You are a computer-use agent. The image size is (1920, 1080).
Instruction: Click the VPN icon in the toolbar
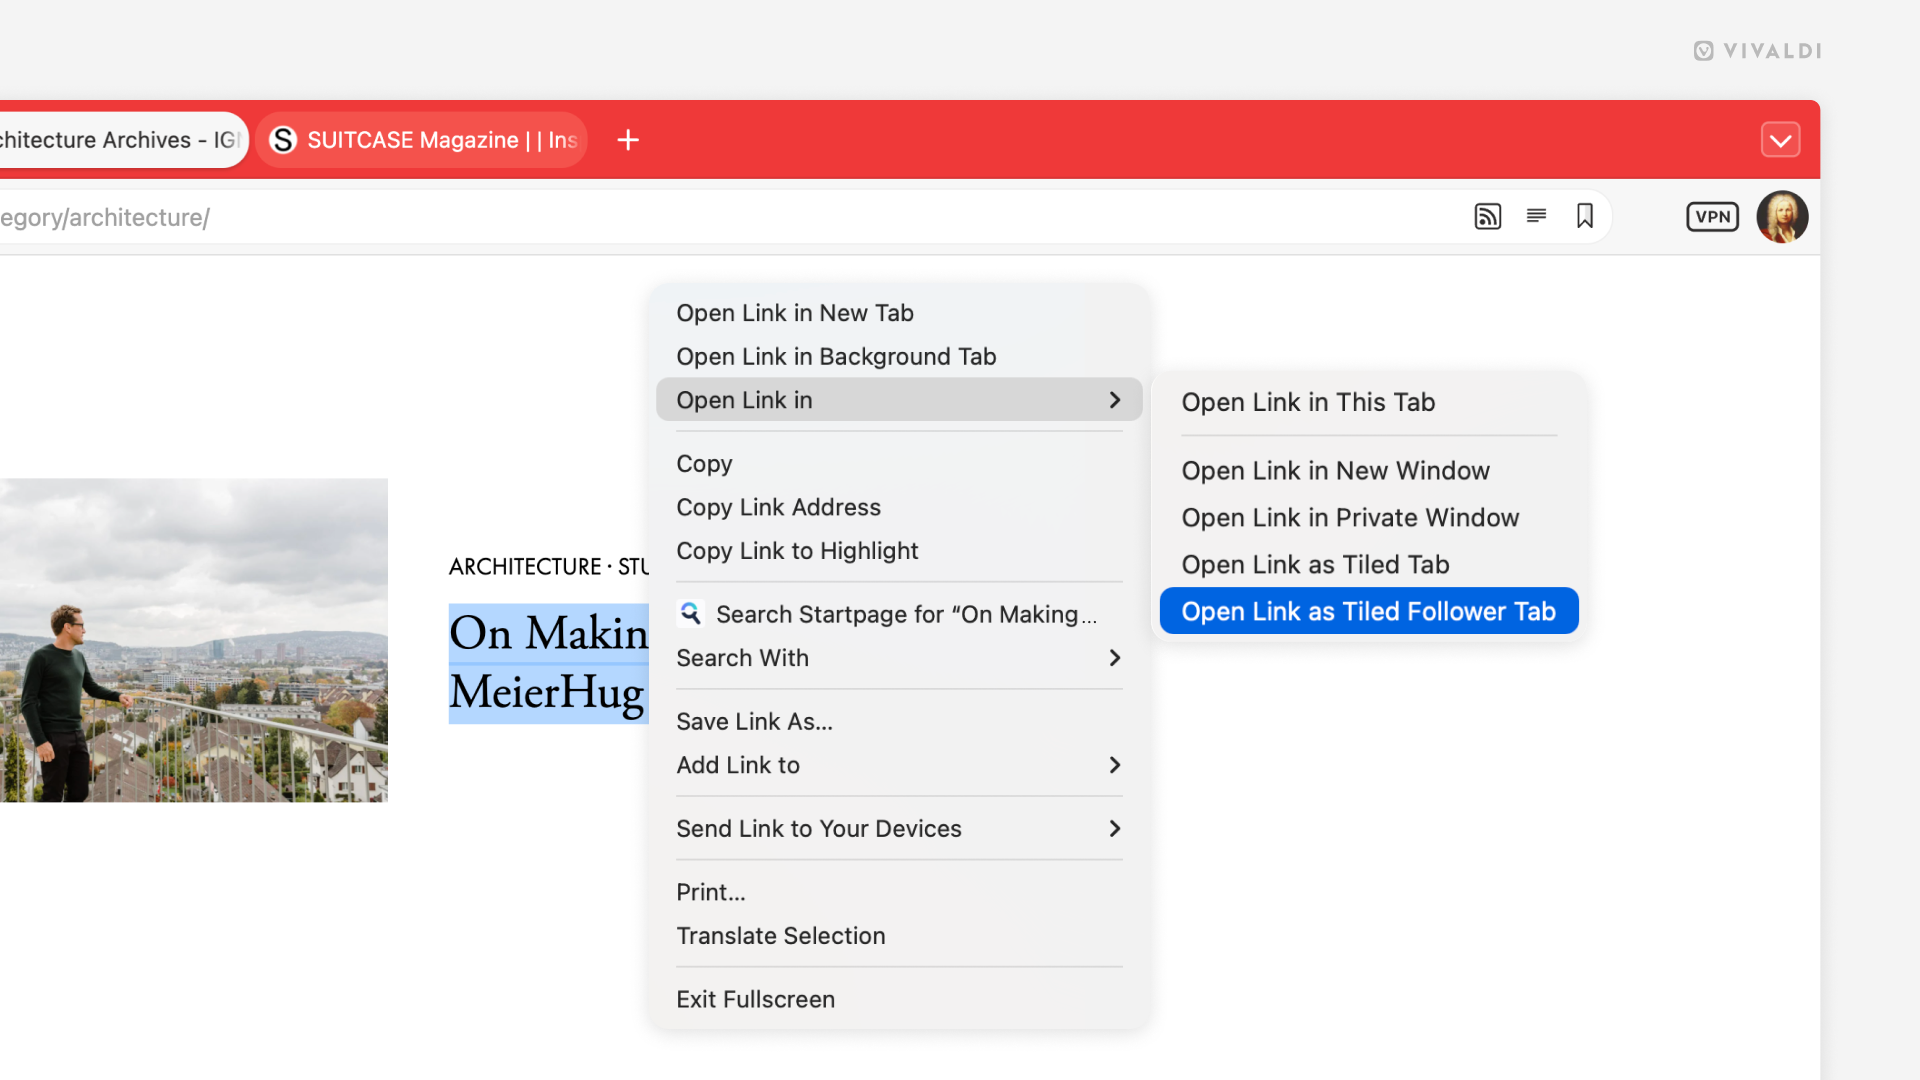click(1712, 216)
